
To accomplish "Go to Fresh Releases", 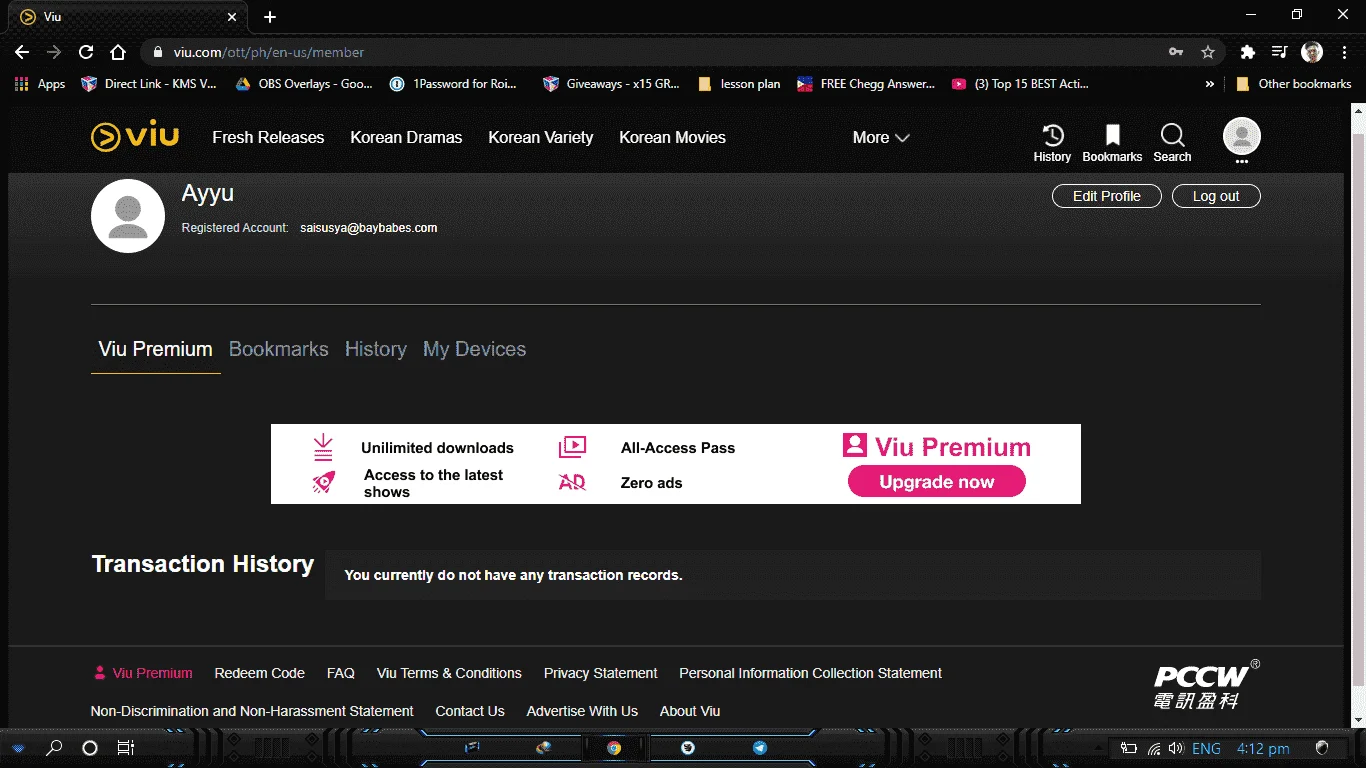I will click(x=268, y=138).
